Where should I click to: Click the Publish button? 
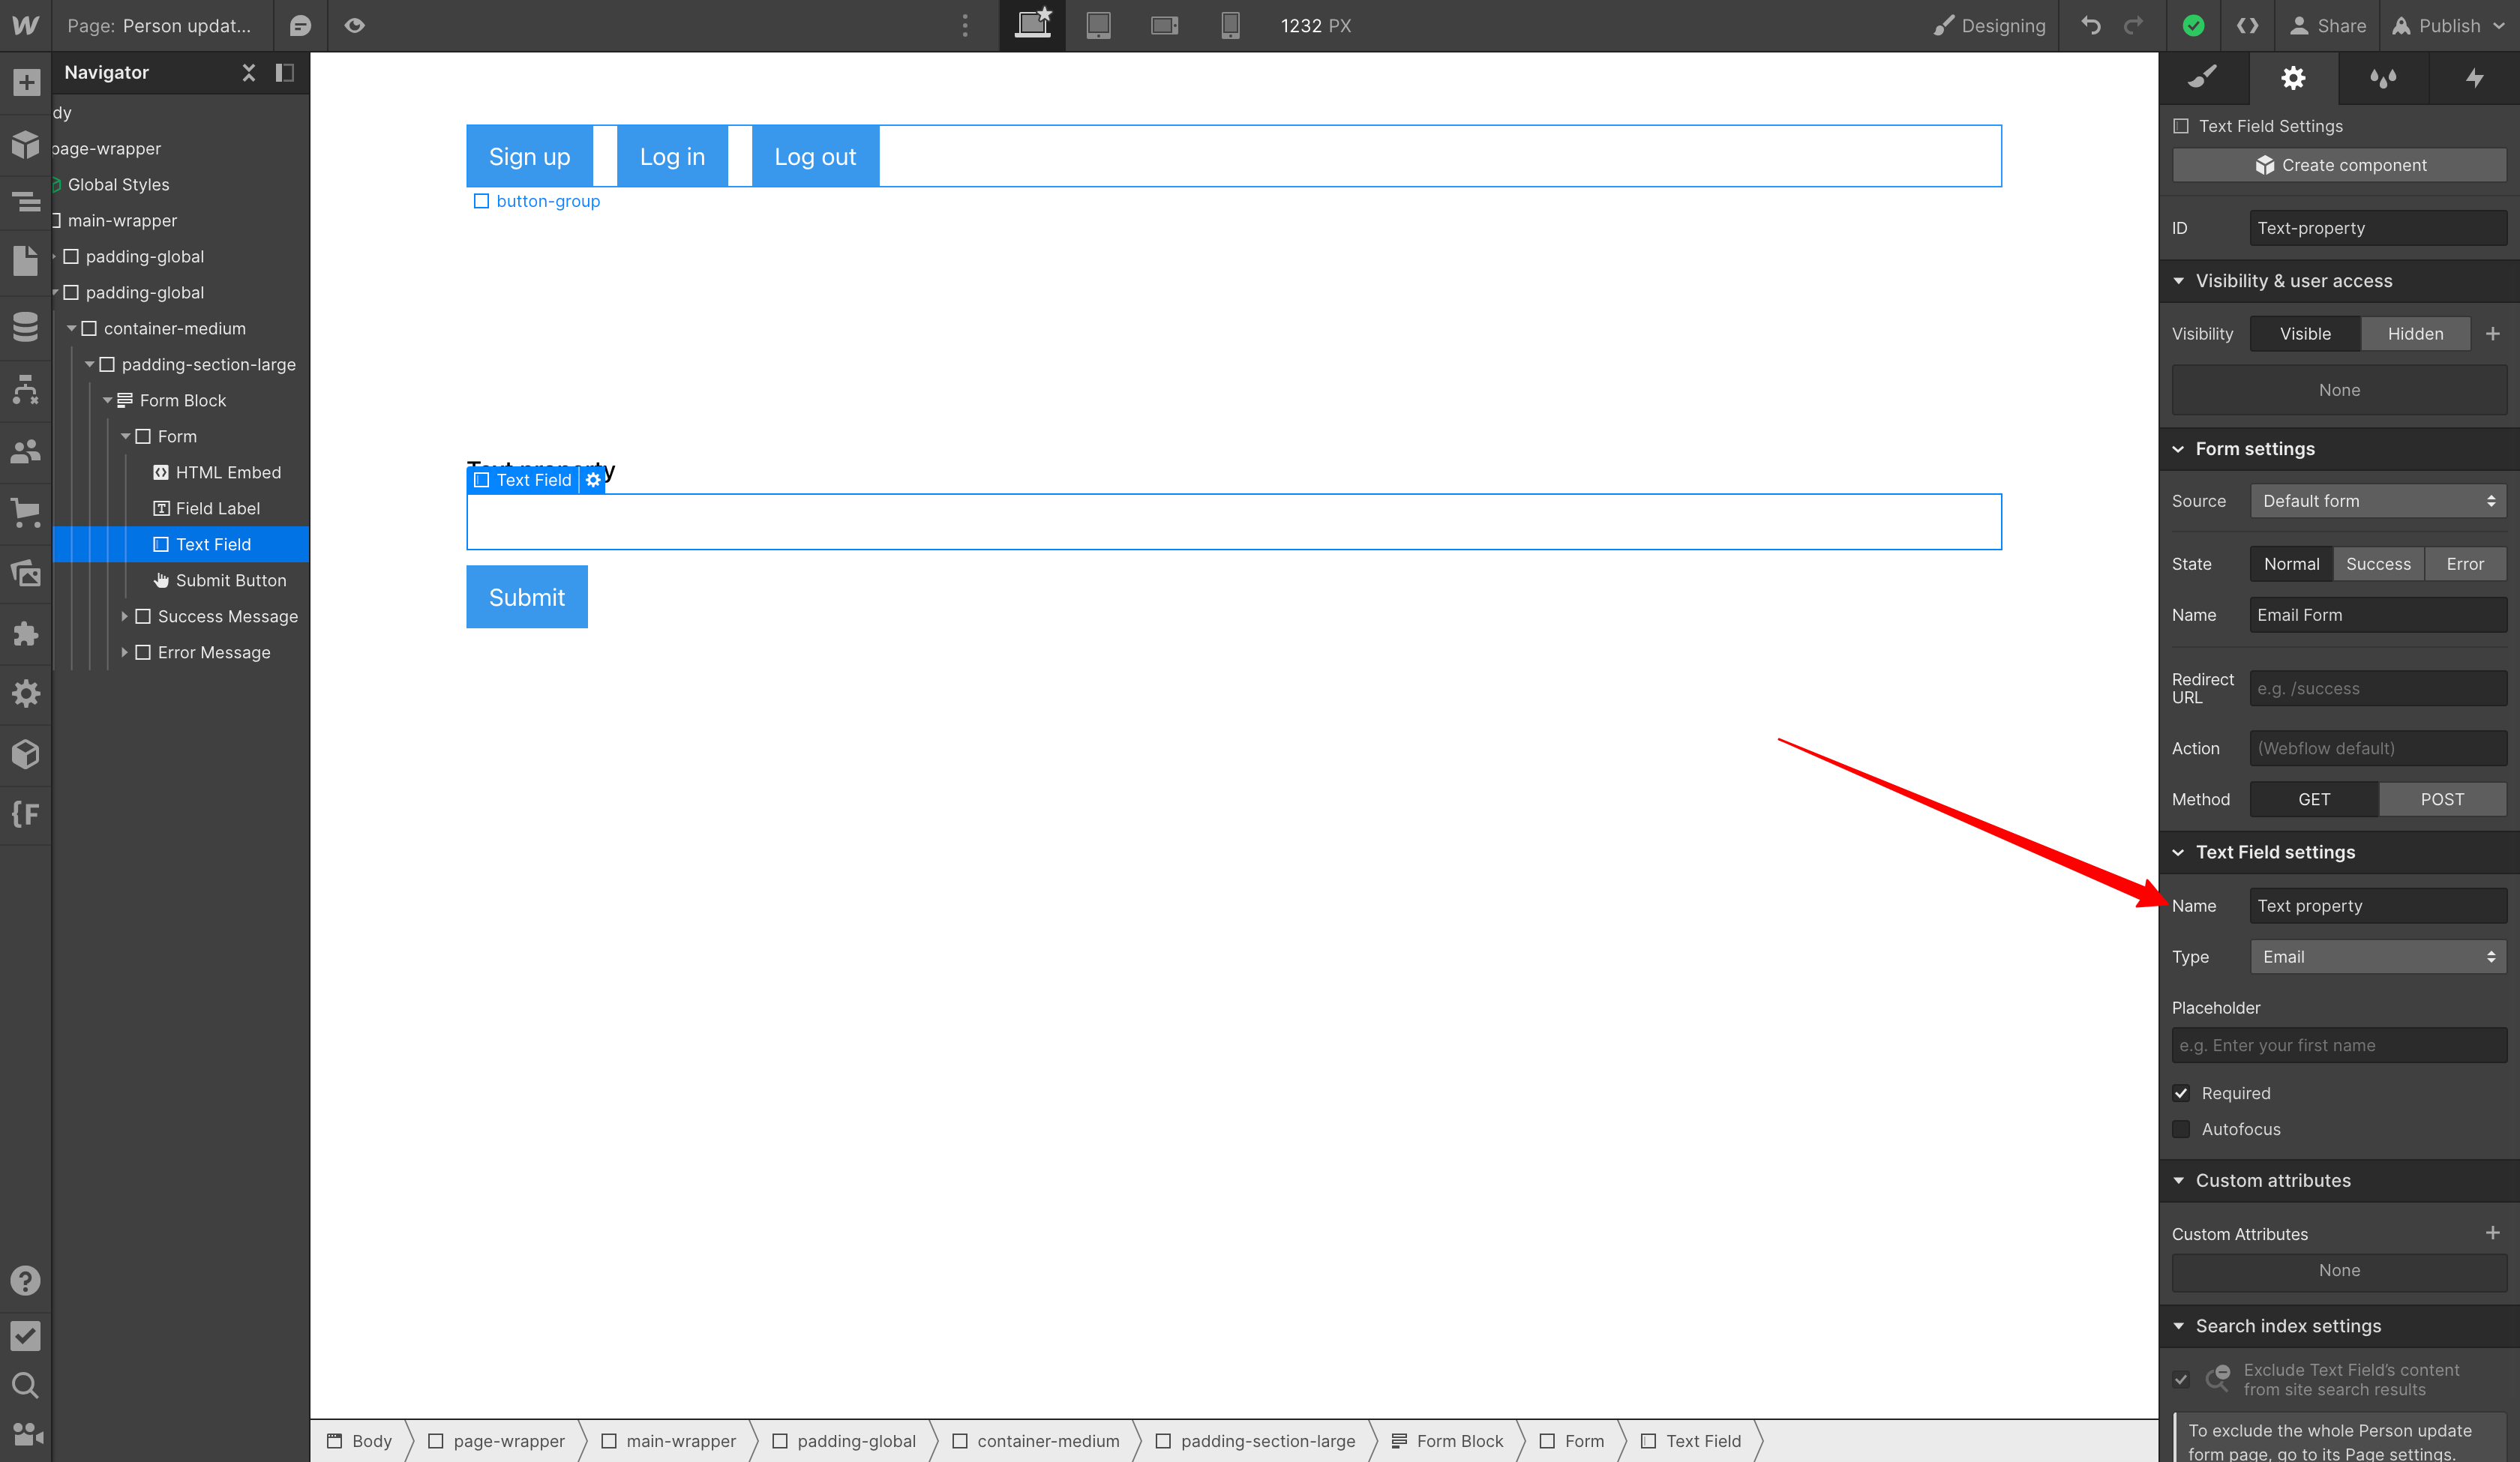coord(2447,26)
